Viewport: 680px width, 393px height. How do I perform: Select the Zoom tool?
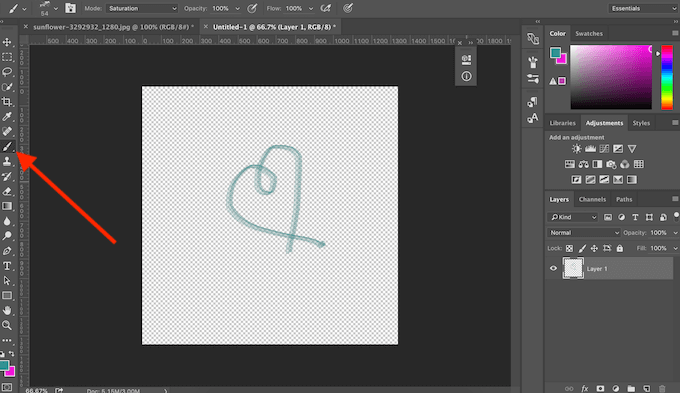[x=7, y=325]
